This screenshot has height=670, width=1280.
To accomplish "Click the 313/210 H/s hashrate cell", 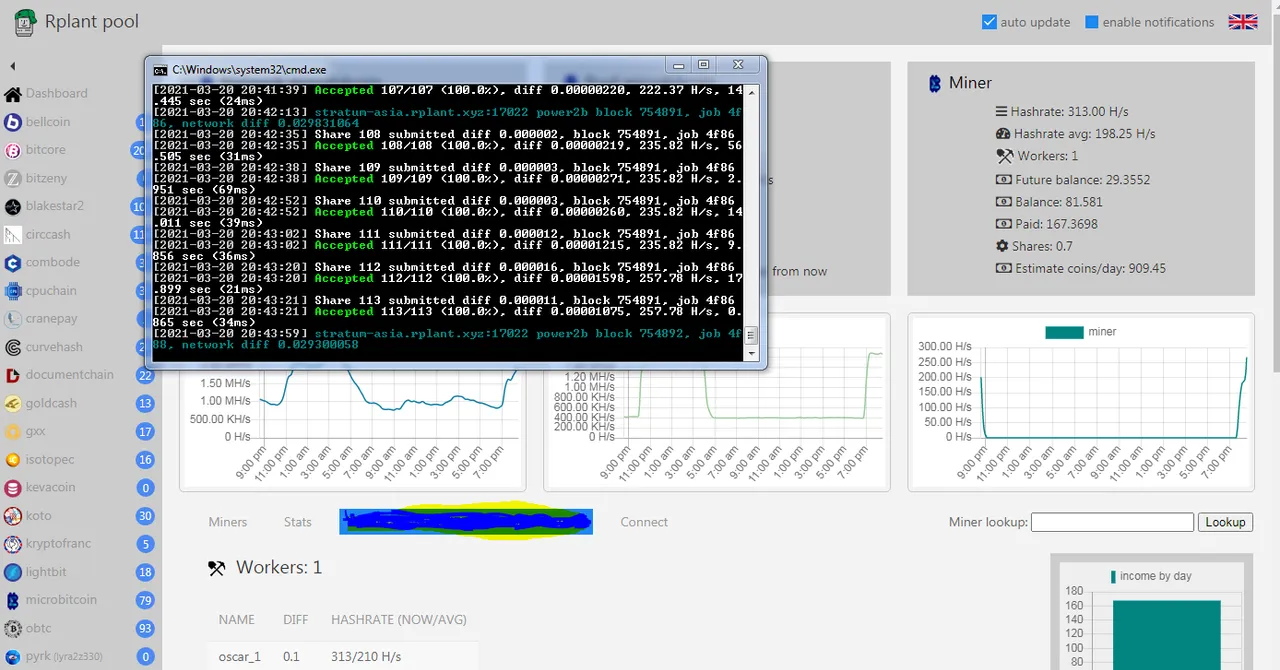I will [366, 657].
